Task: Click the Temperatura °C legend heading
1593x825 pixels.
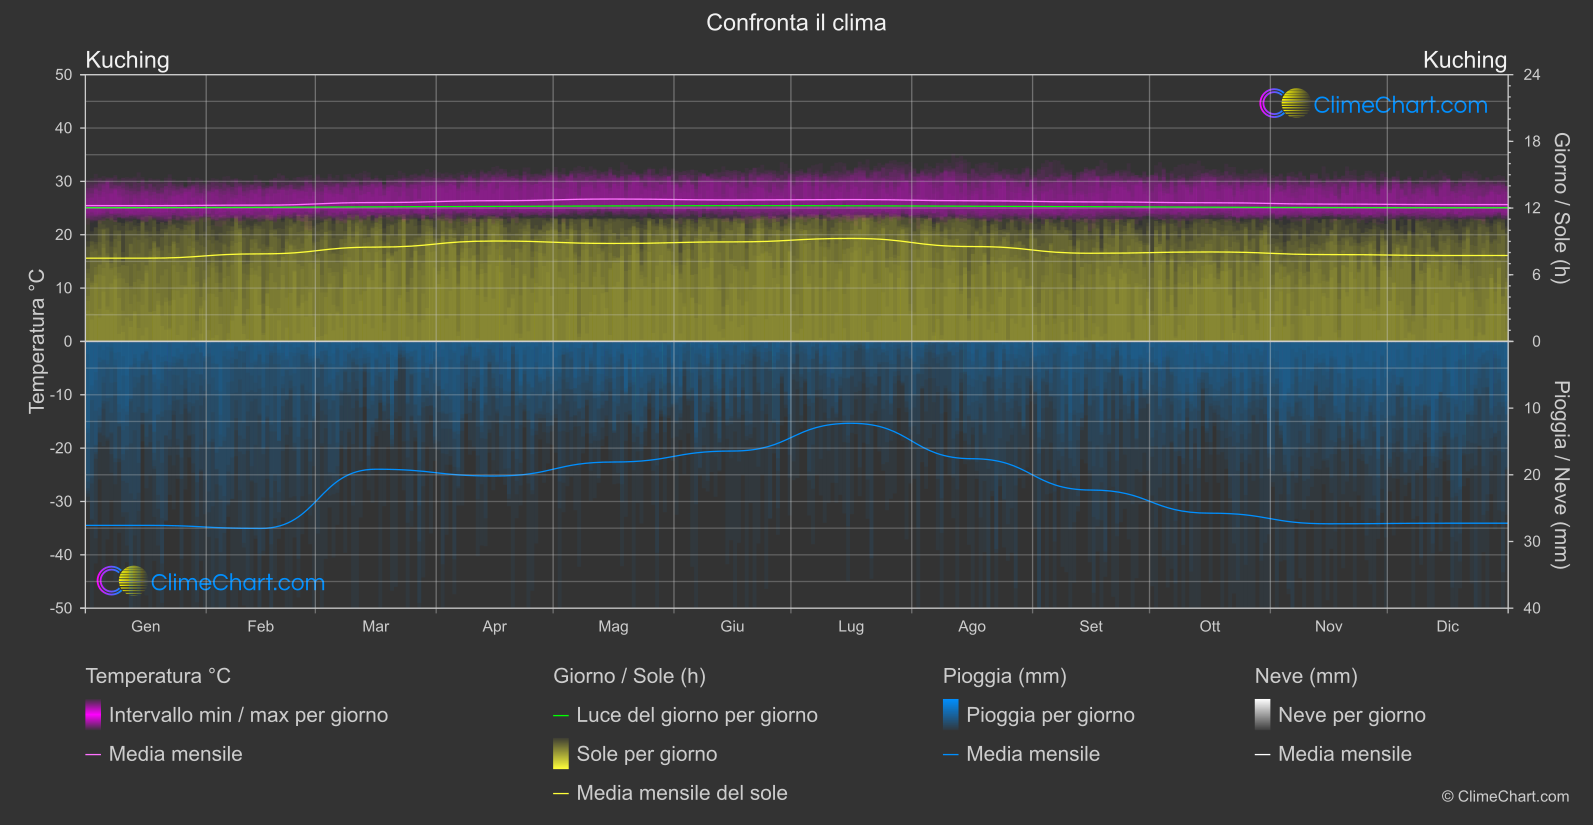Action: (158, 676)
